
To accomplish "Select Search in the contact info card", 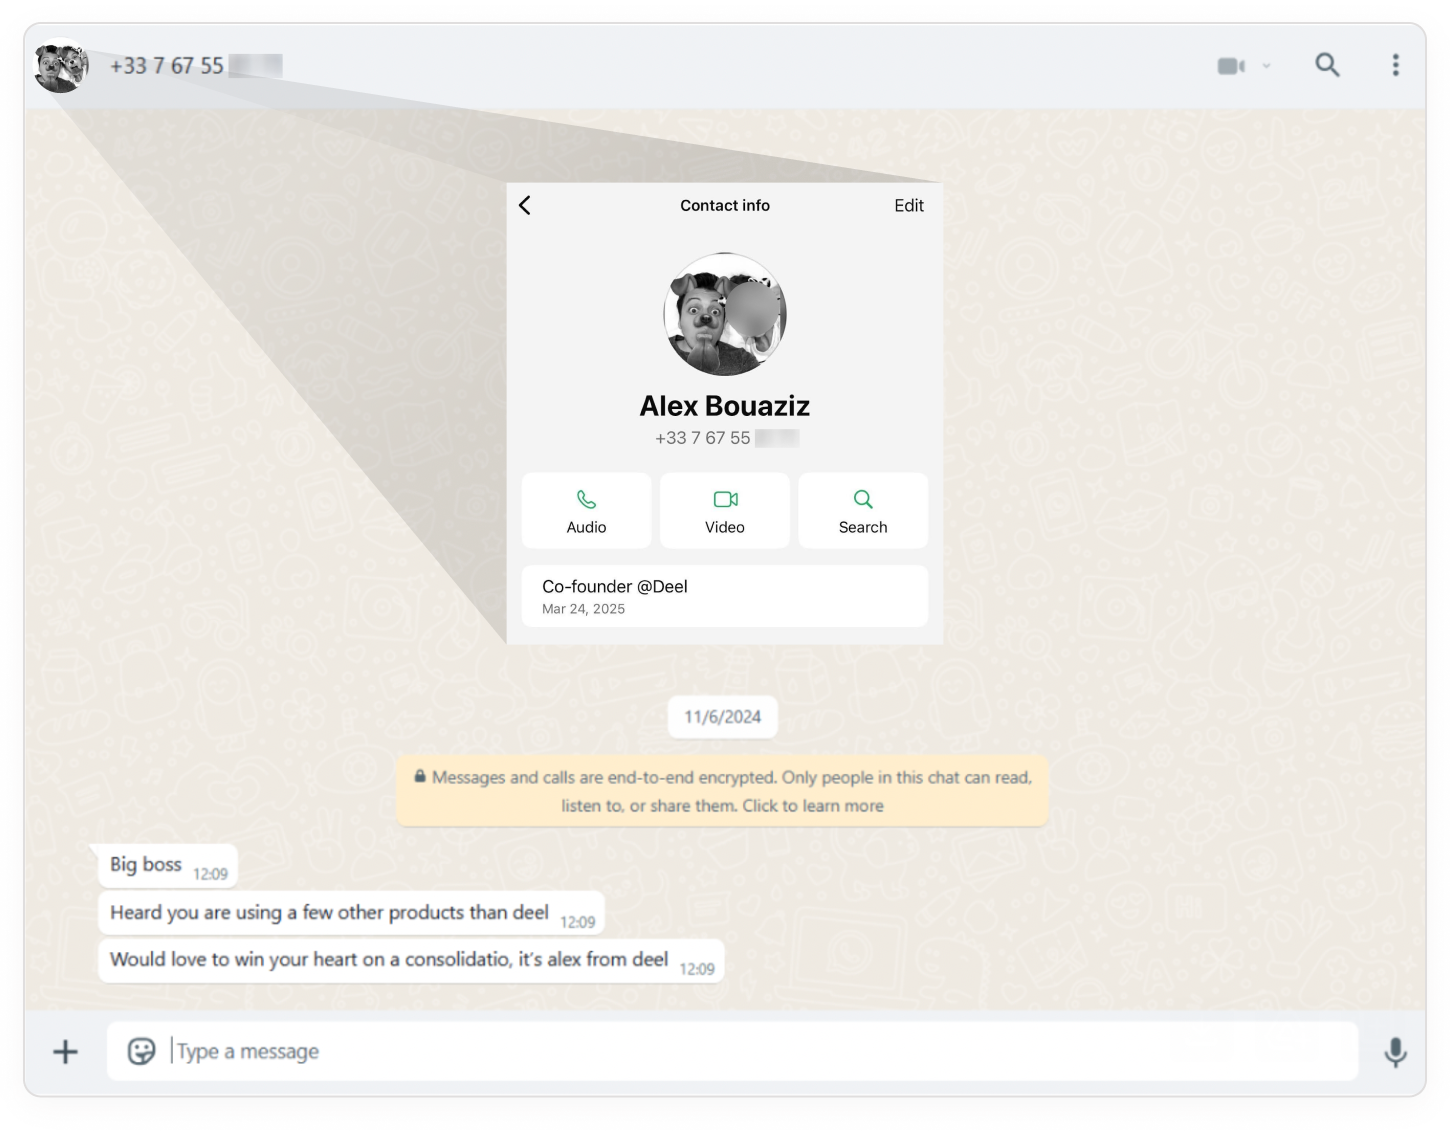I will pyautogui.click(x=863, y=511).
